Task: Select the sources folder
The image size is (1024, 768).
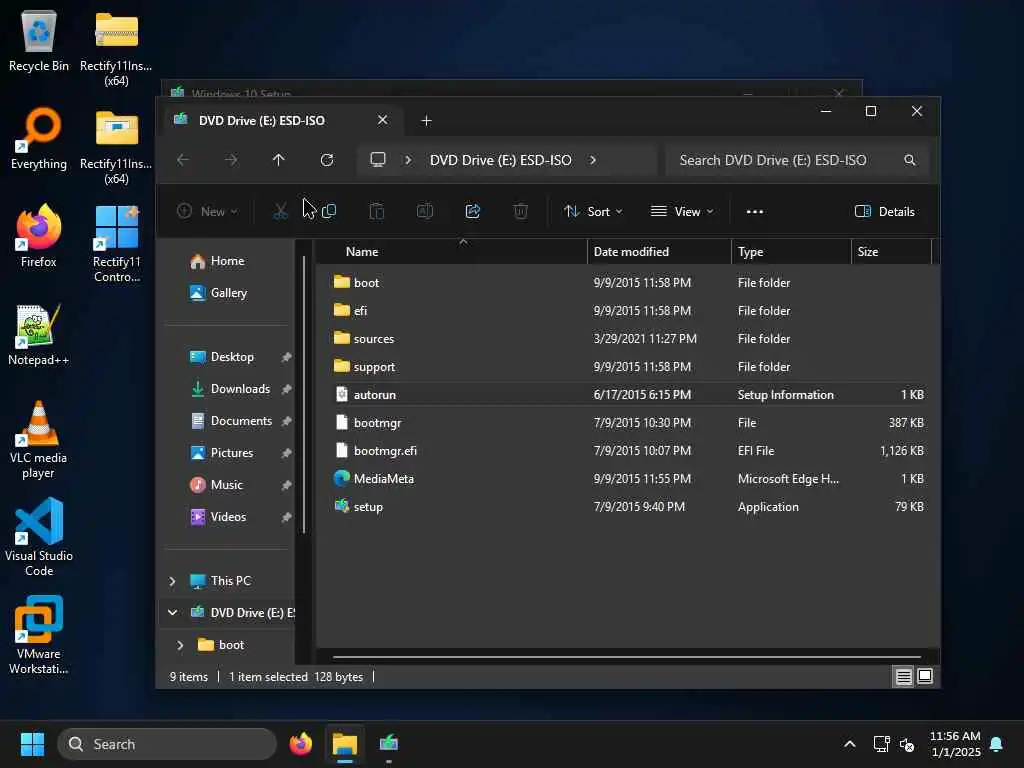Action: coord(628,339)
